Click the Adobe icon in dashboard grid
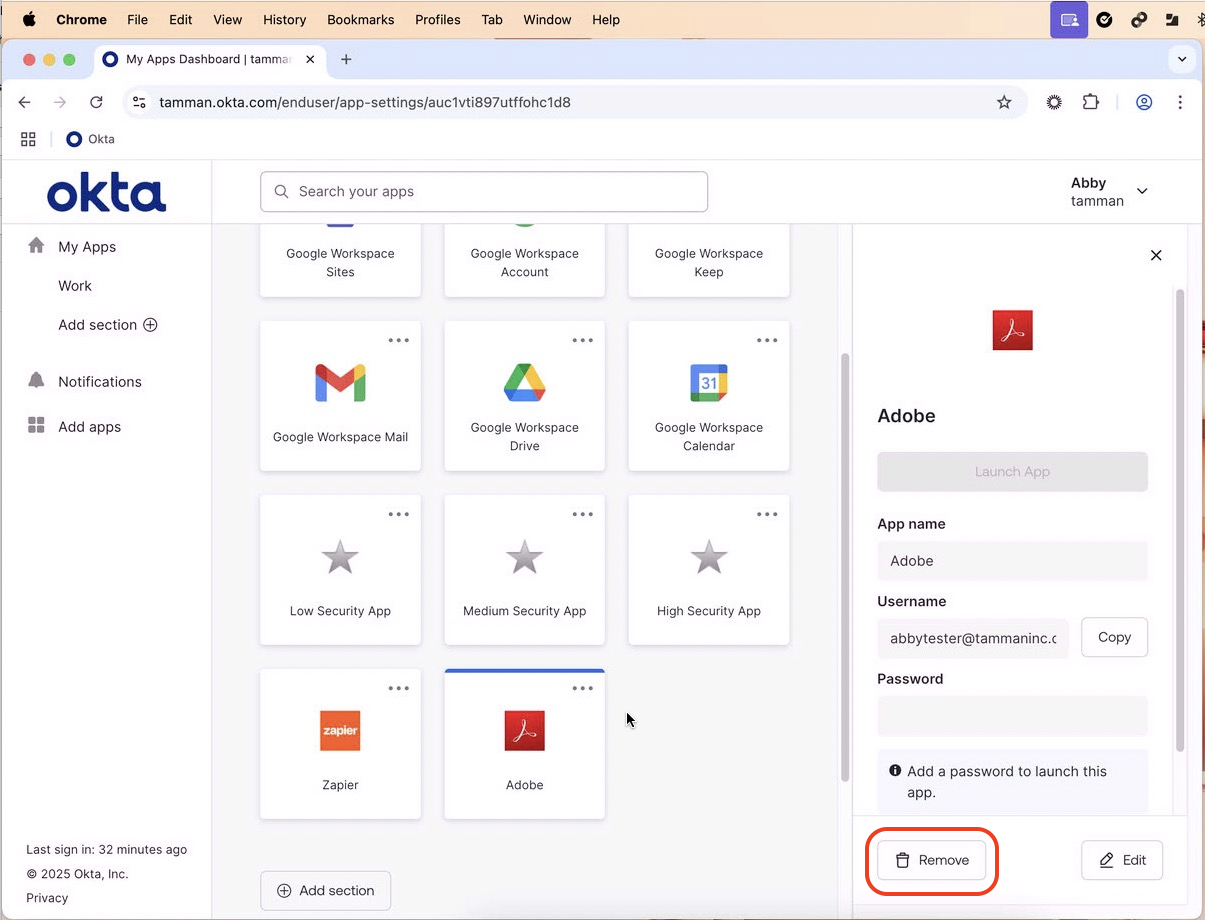Viewport: 1205px width, 920px height. pos(524,731)
